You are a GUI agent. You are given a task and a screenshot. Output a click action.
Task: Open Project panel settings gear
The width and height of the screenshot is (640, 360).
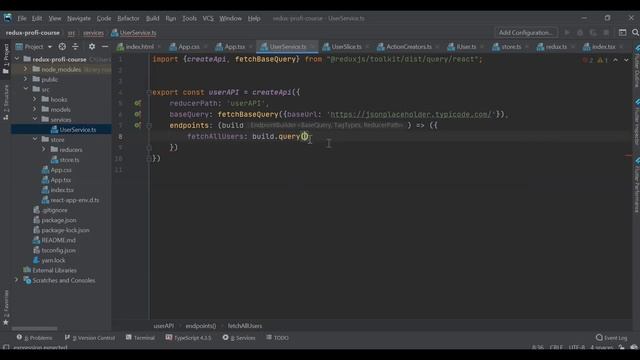92,47
